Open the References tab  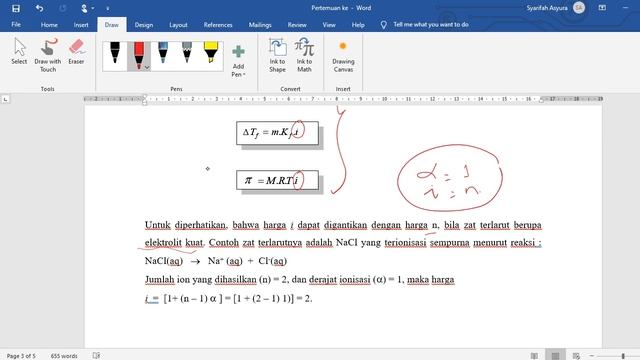218,24
